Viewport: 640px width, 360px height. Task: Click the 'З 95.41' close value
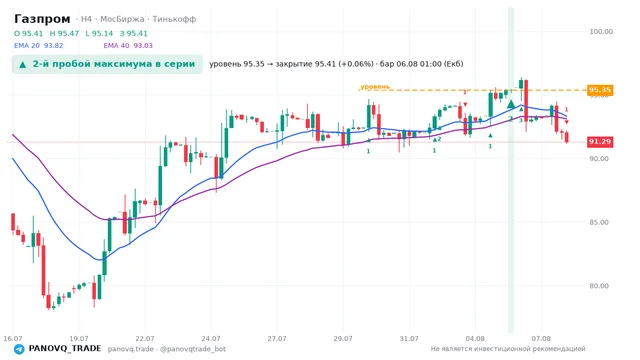[x=133, y=33]
